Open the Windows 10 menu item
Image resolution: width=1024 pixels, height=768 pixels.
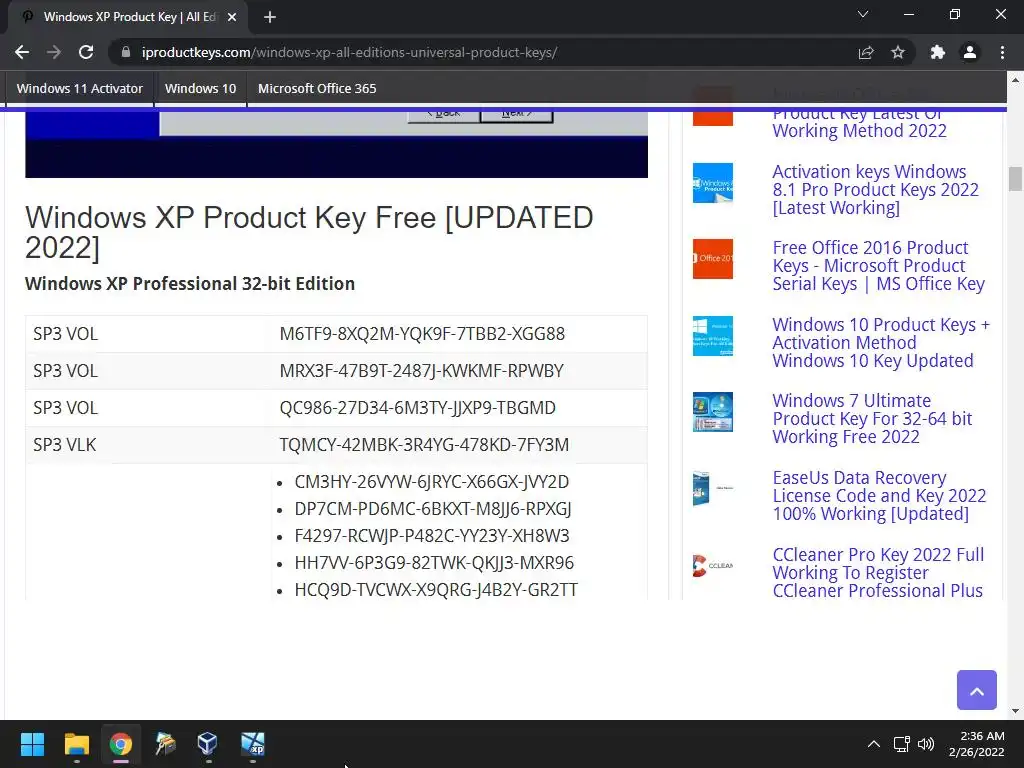click(200, 88)
